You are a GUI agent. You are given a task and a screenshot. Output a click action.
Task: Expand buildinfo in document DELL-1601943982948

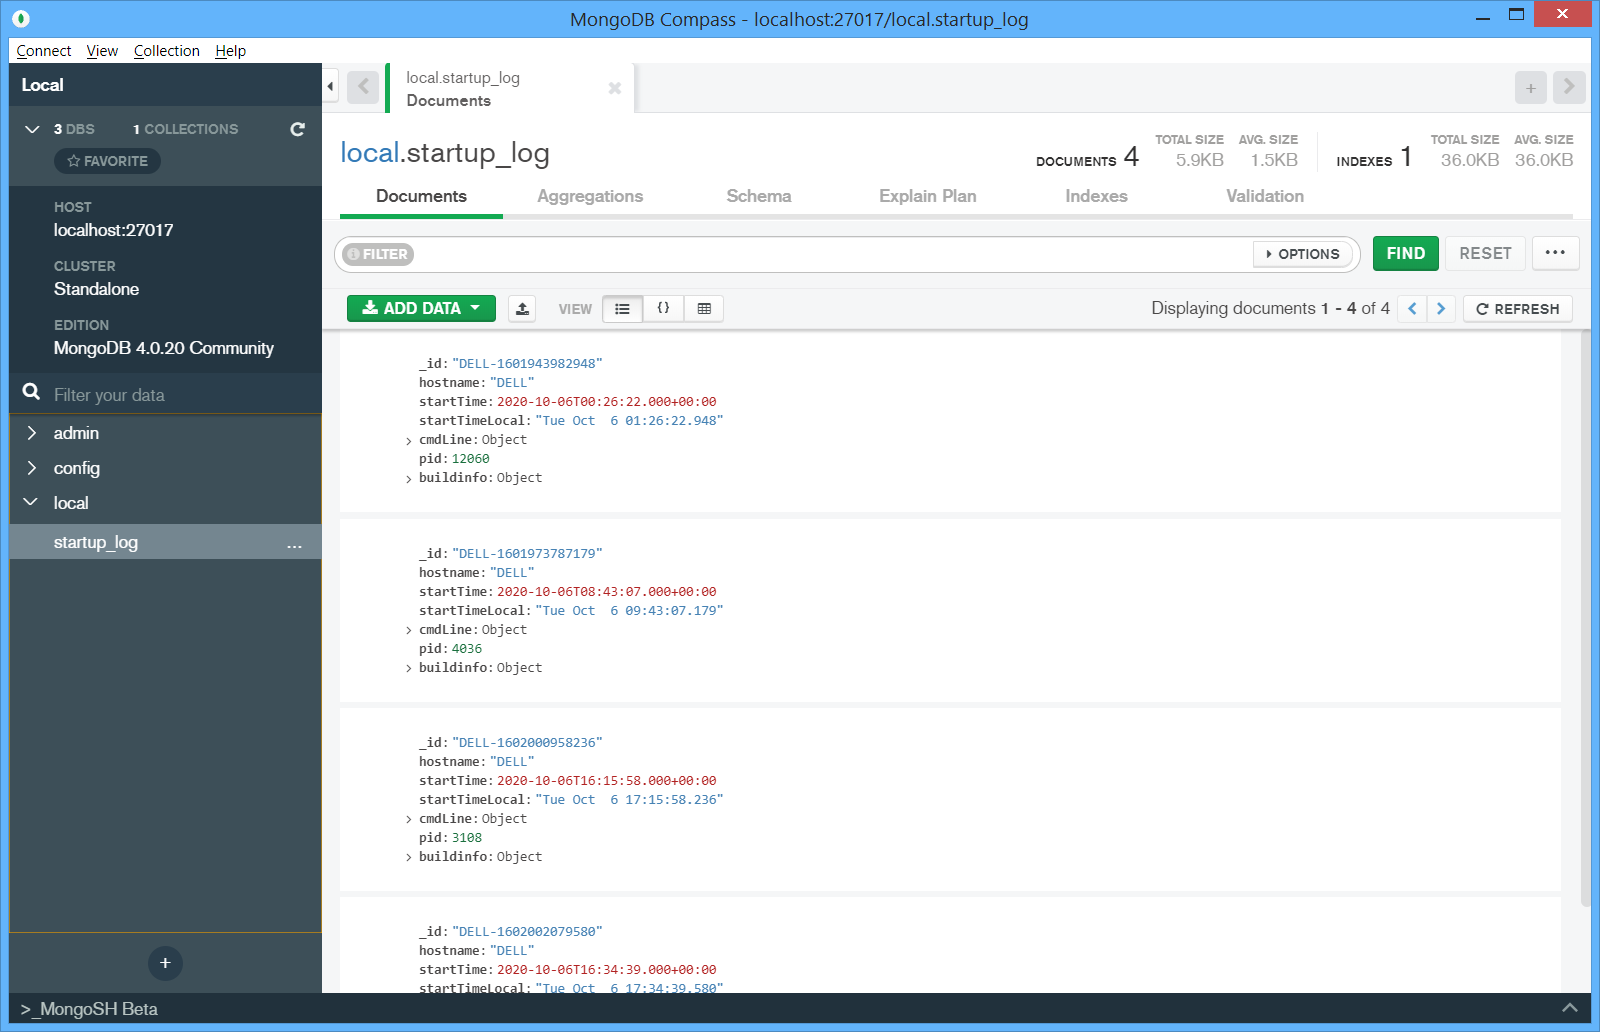pos(409,479)
